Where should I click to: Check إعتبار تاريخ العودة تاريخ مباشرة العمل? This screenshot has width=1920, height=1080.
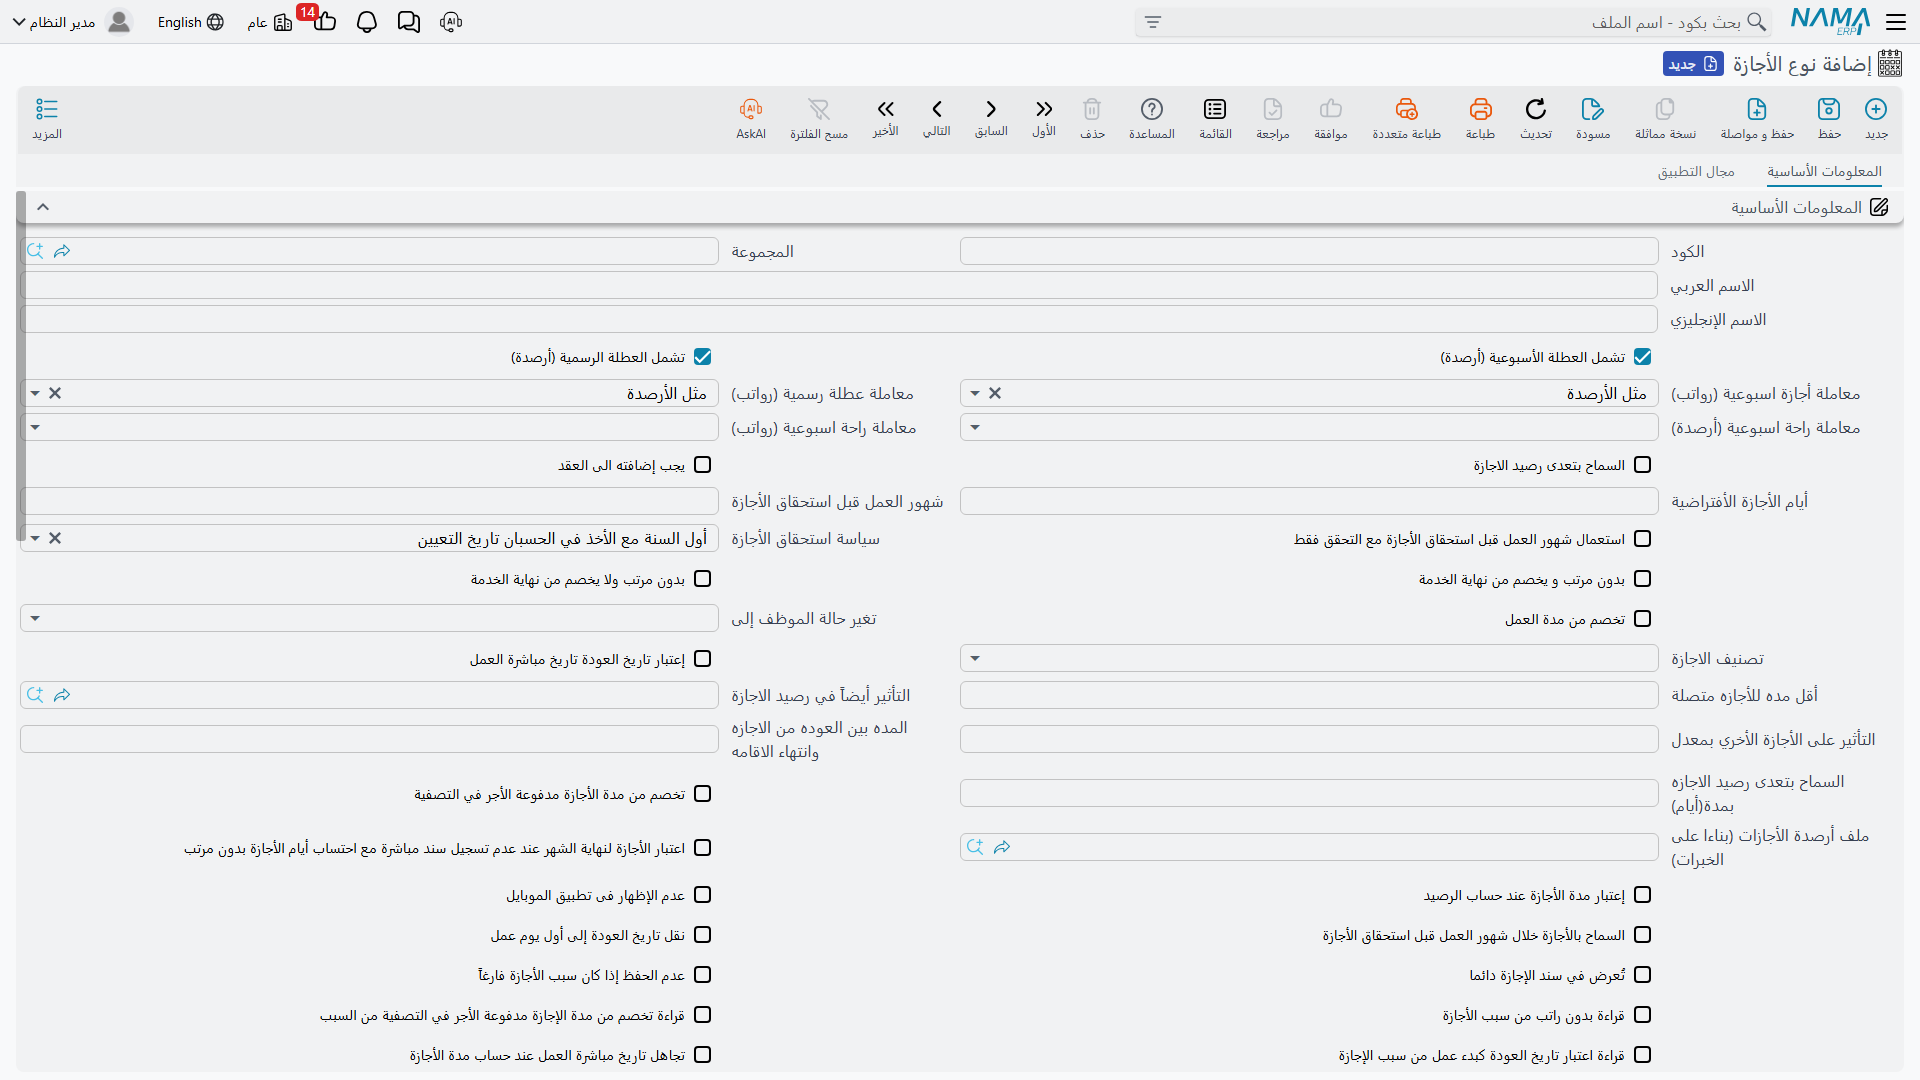[x=702, y=659]
